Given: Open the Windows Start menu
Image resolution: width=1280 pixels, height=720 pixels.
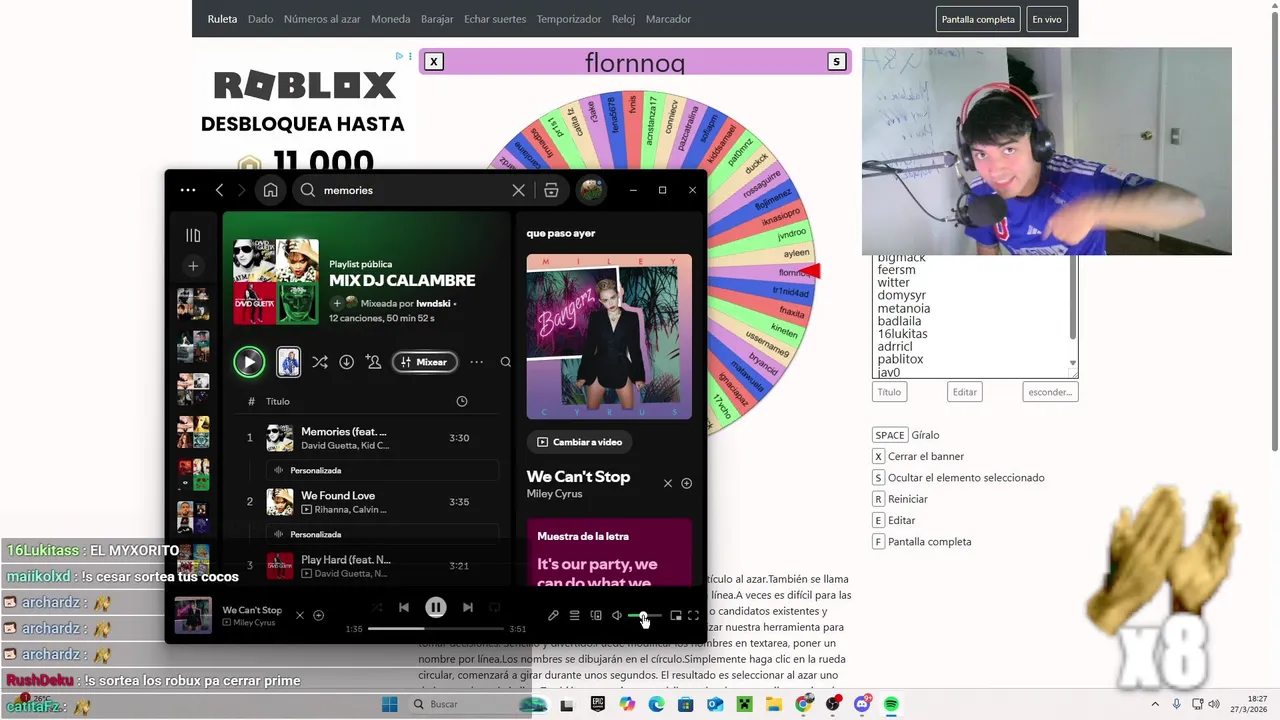Looking at the screenshot, I should 390,705.
